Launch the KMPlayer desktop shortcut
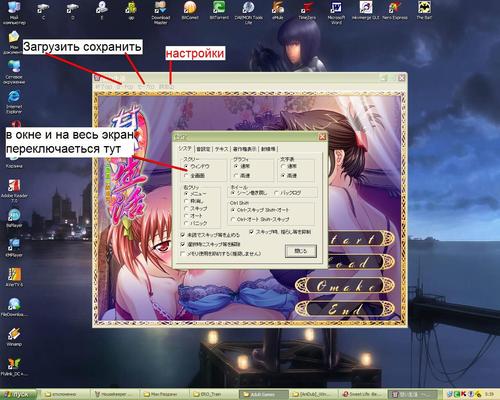 point(14,248)
